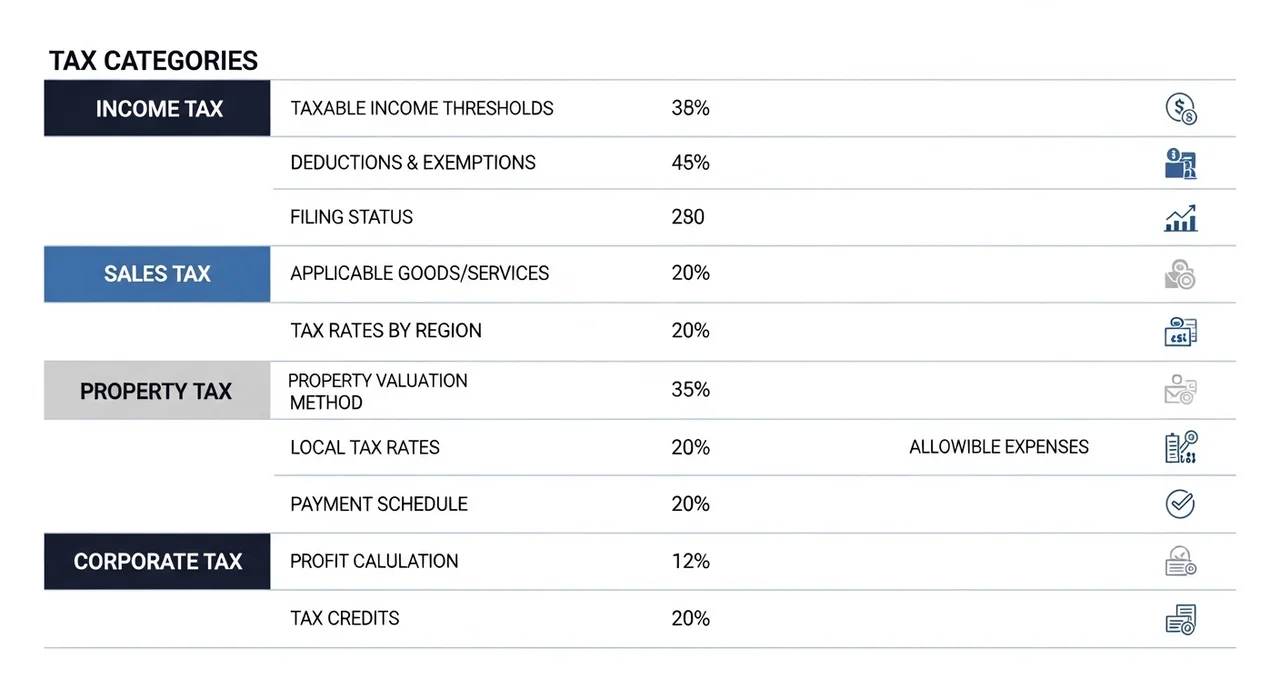Image resolution: width=1280 pixels, height=698 pixels.
Task: Click the checklist icon in Local Tax Rates row
Action: click(x=1181, y=447)
